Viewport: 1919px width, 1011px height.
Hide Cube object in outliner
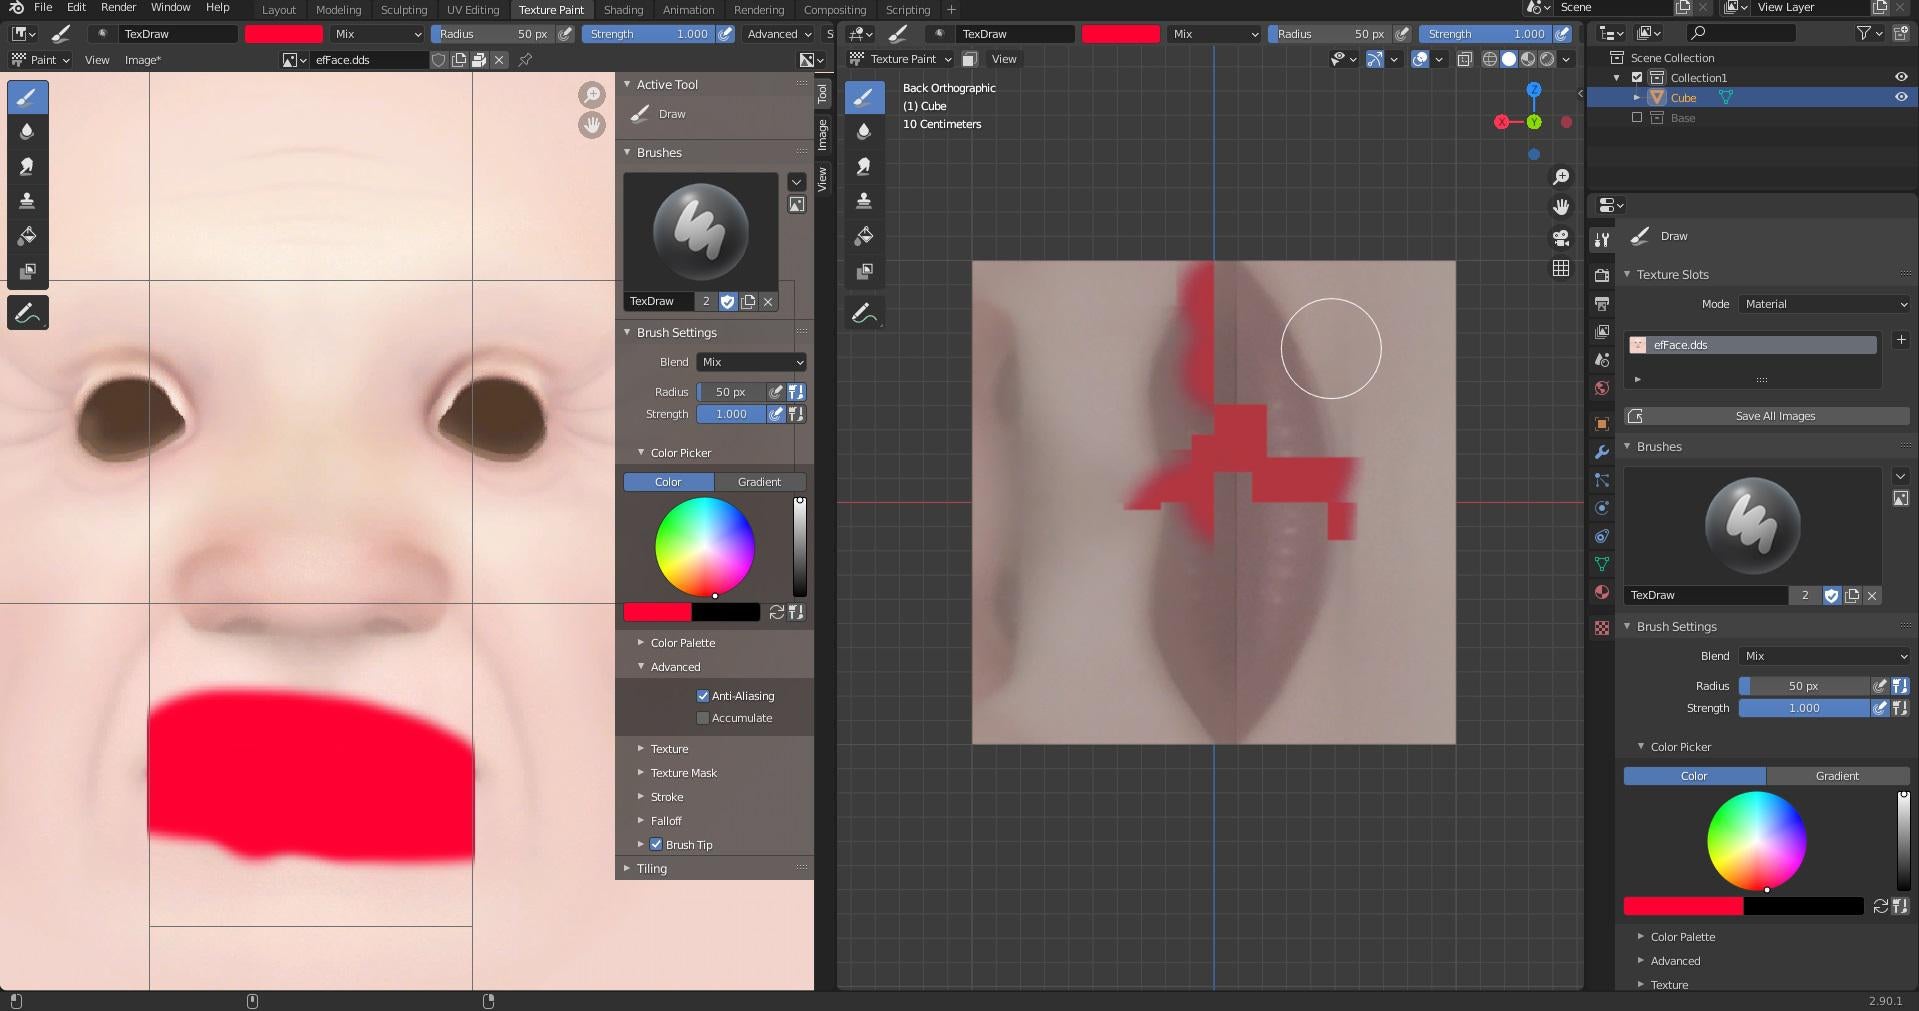(x=1901, y=97)
